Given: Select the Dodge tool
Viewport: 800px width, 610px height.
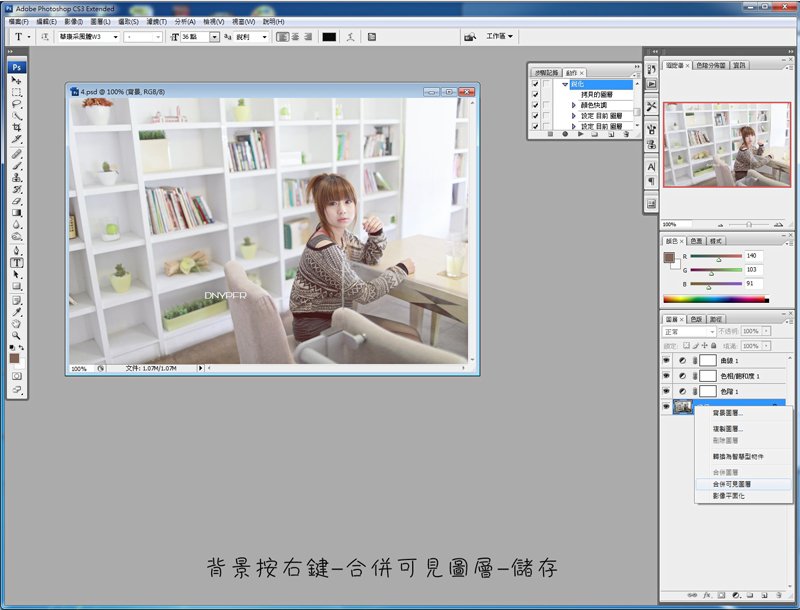Looking at the screenshot, I should point(16,236).
